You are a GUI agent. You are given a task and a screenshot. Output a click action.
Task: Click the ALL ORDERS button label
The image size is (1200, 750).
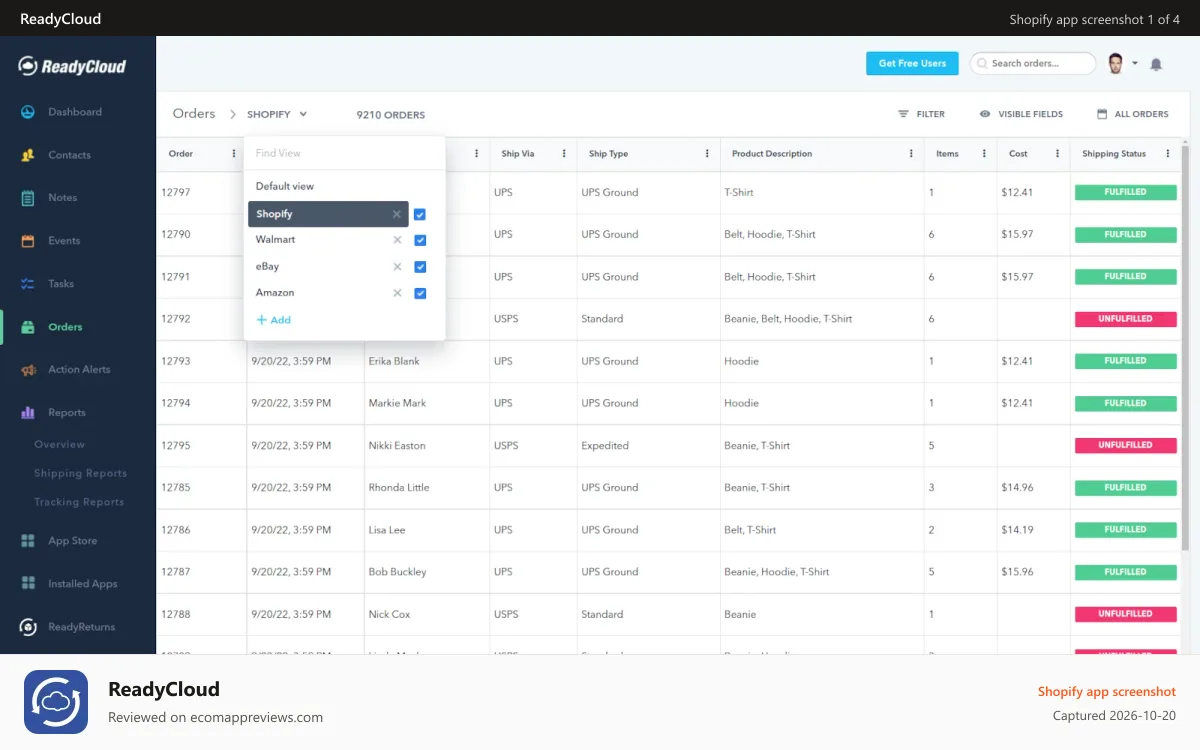coord(1142,114)
